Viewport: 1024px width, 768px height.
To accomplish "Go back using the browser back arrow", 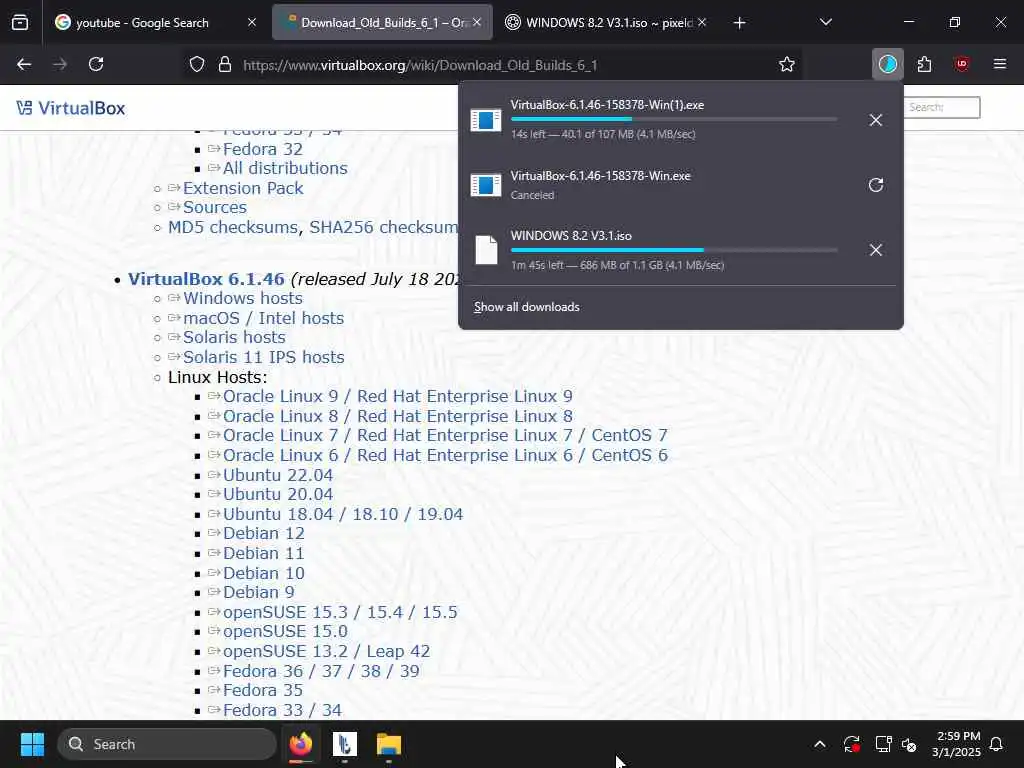I will click(24, 64).
